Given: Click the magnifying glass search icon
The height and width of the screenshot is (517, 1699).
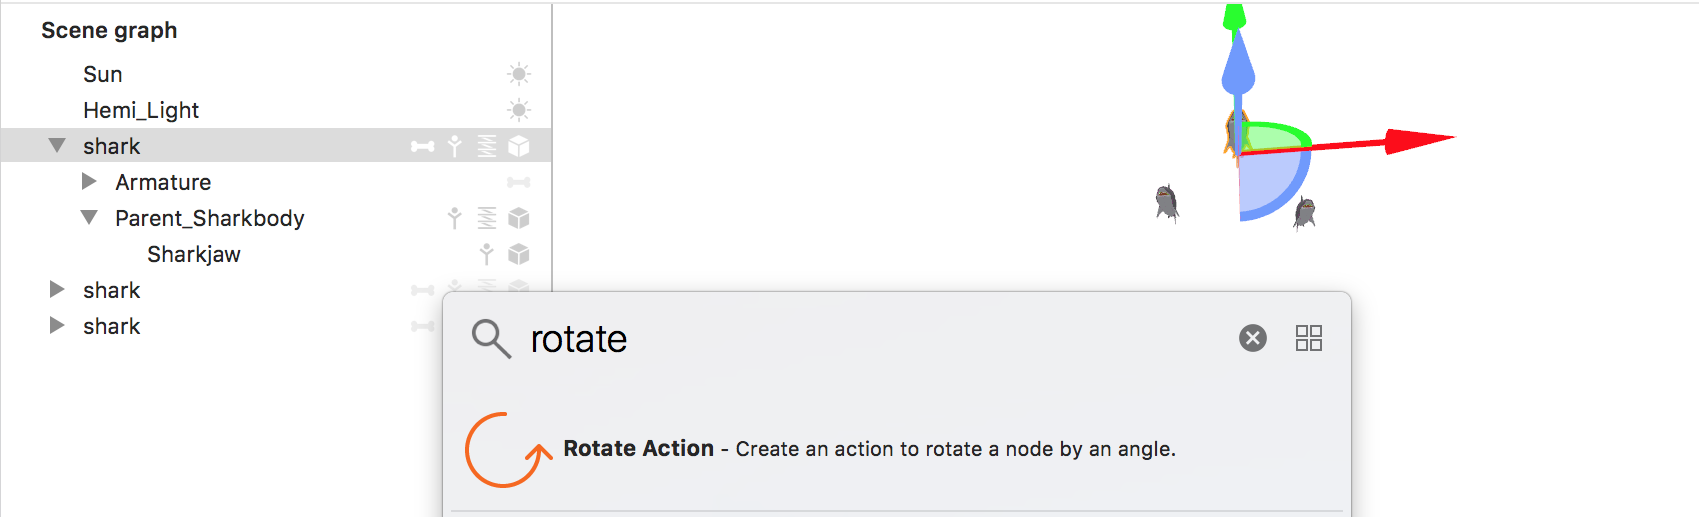Looking at the screenshot, I should pos(491,339).
